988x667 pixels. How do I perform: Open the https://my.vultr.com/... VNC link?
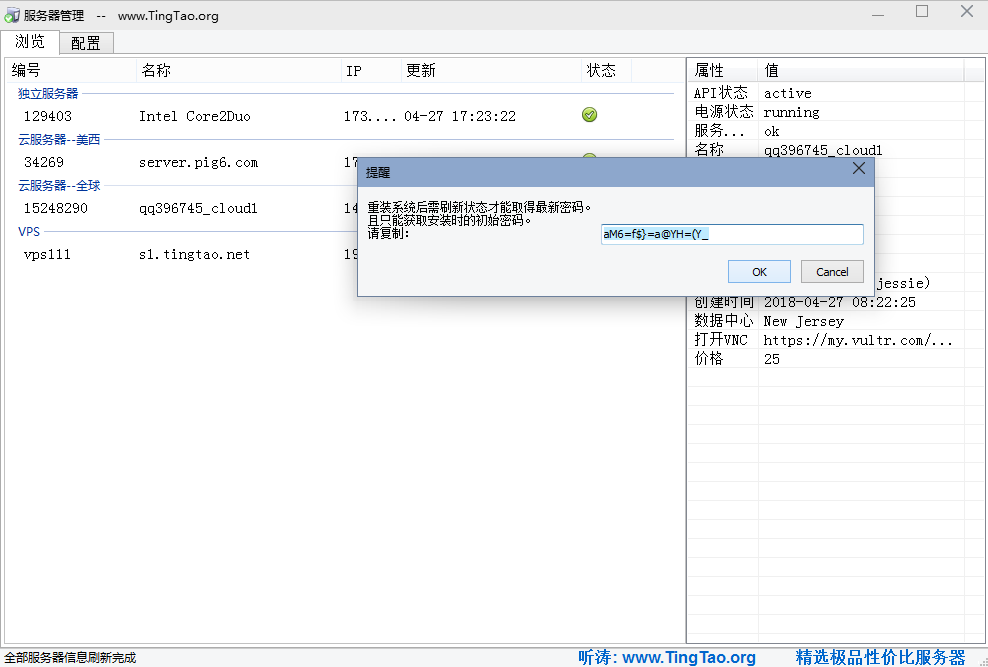(x=858, y=340)
